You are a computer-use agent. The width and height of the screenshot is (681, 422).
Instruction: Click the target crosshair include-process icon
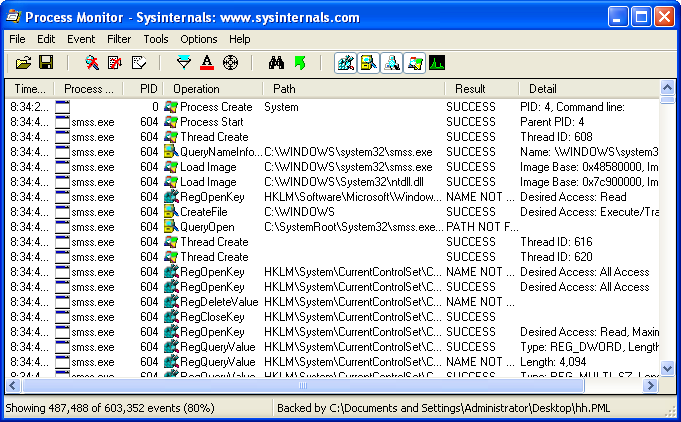(x=230, y=63)
